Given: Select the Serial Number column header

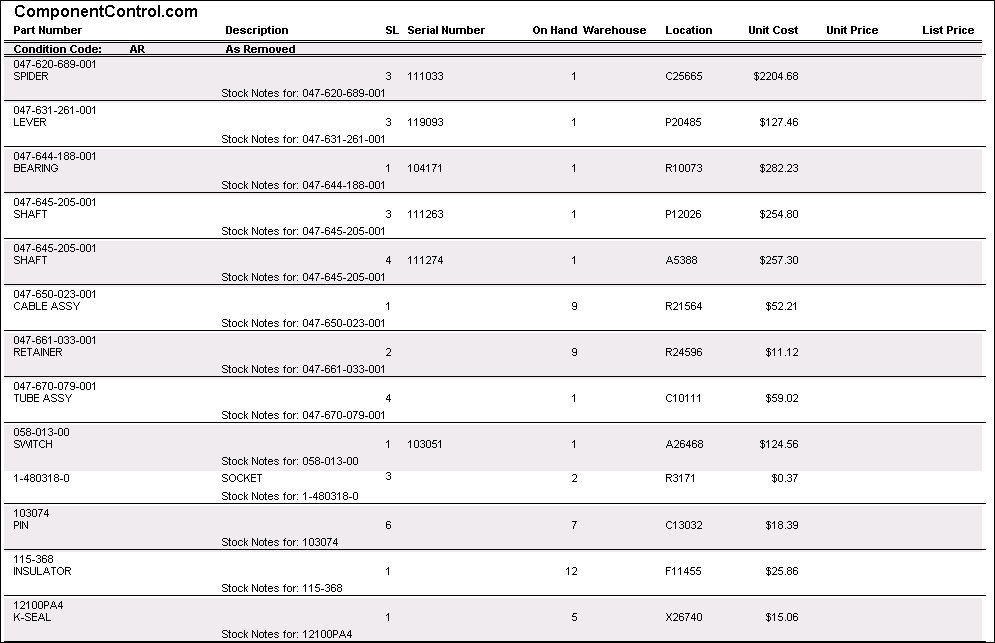Looking at the screenshot, I should 446,30.
